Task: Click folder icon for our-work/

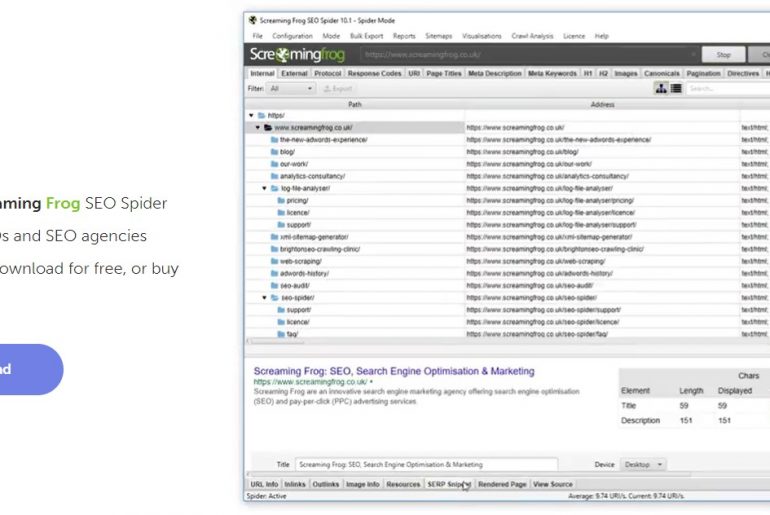Action: pos(275,164)
